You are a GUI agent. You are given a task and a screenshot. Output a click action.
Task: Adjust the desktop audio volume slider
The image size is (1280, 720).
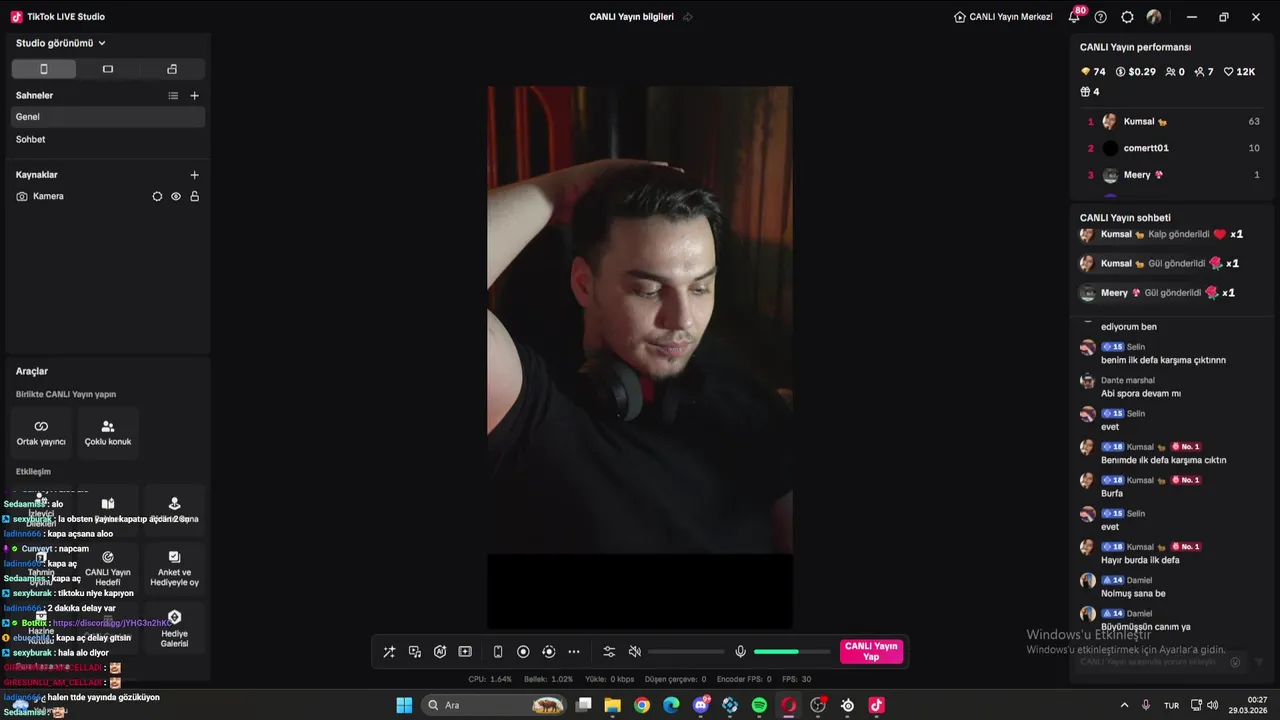pyautogui.click(x=686, y=652)
